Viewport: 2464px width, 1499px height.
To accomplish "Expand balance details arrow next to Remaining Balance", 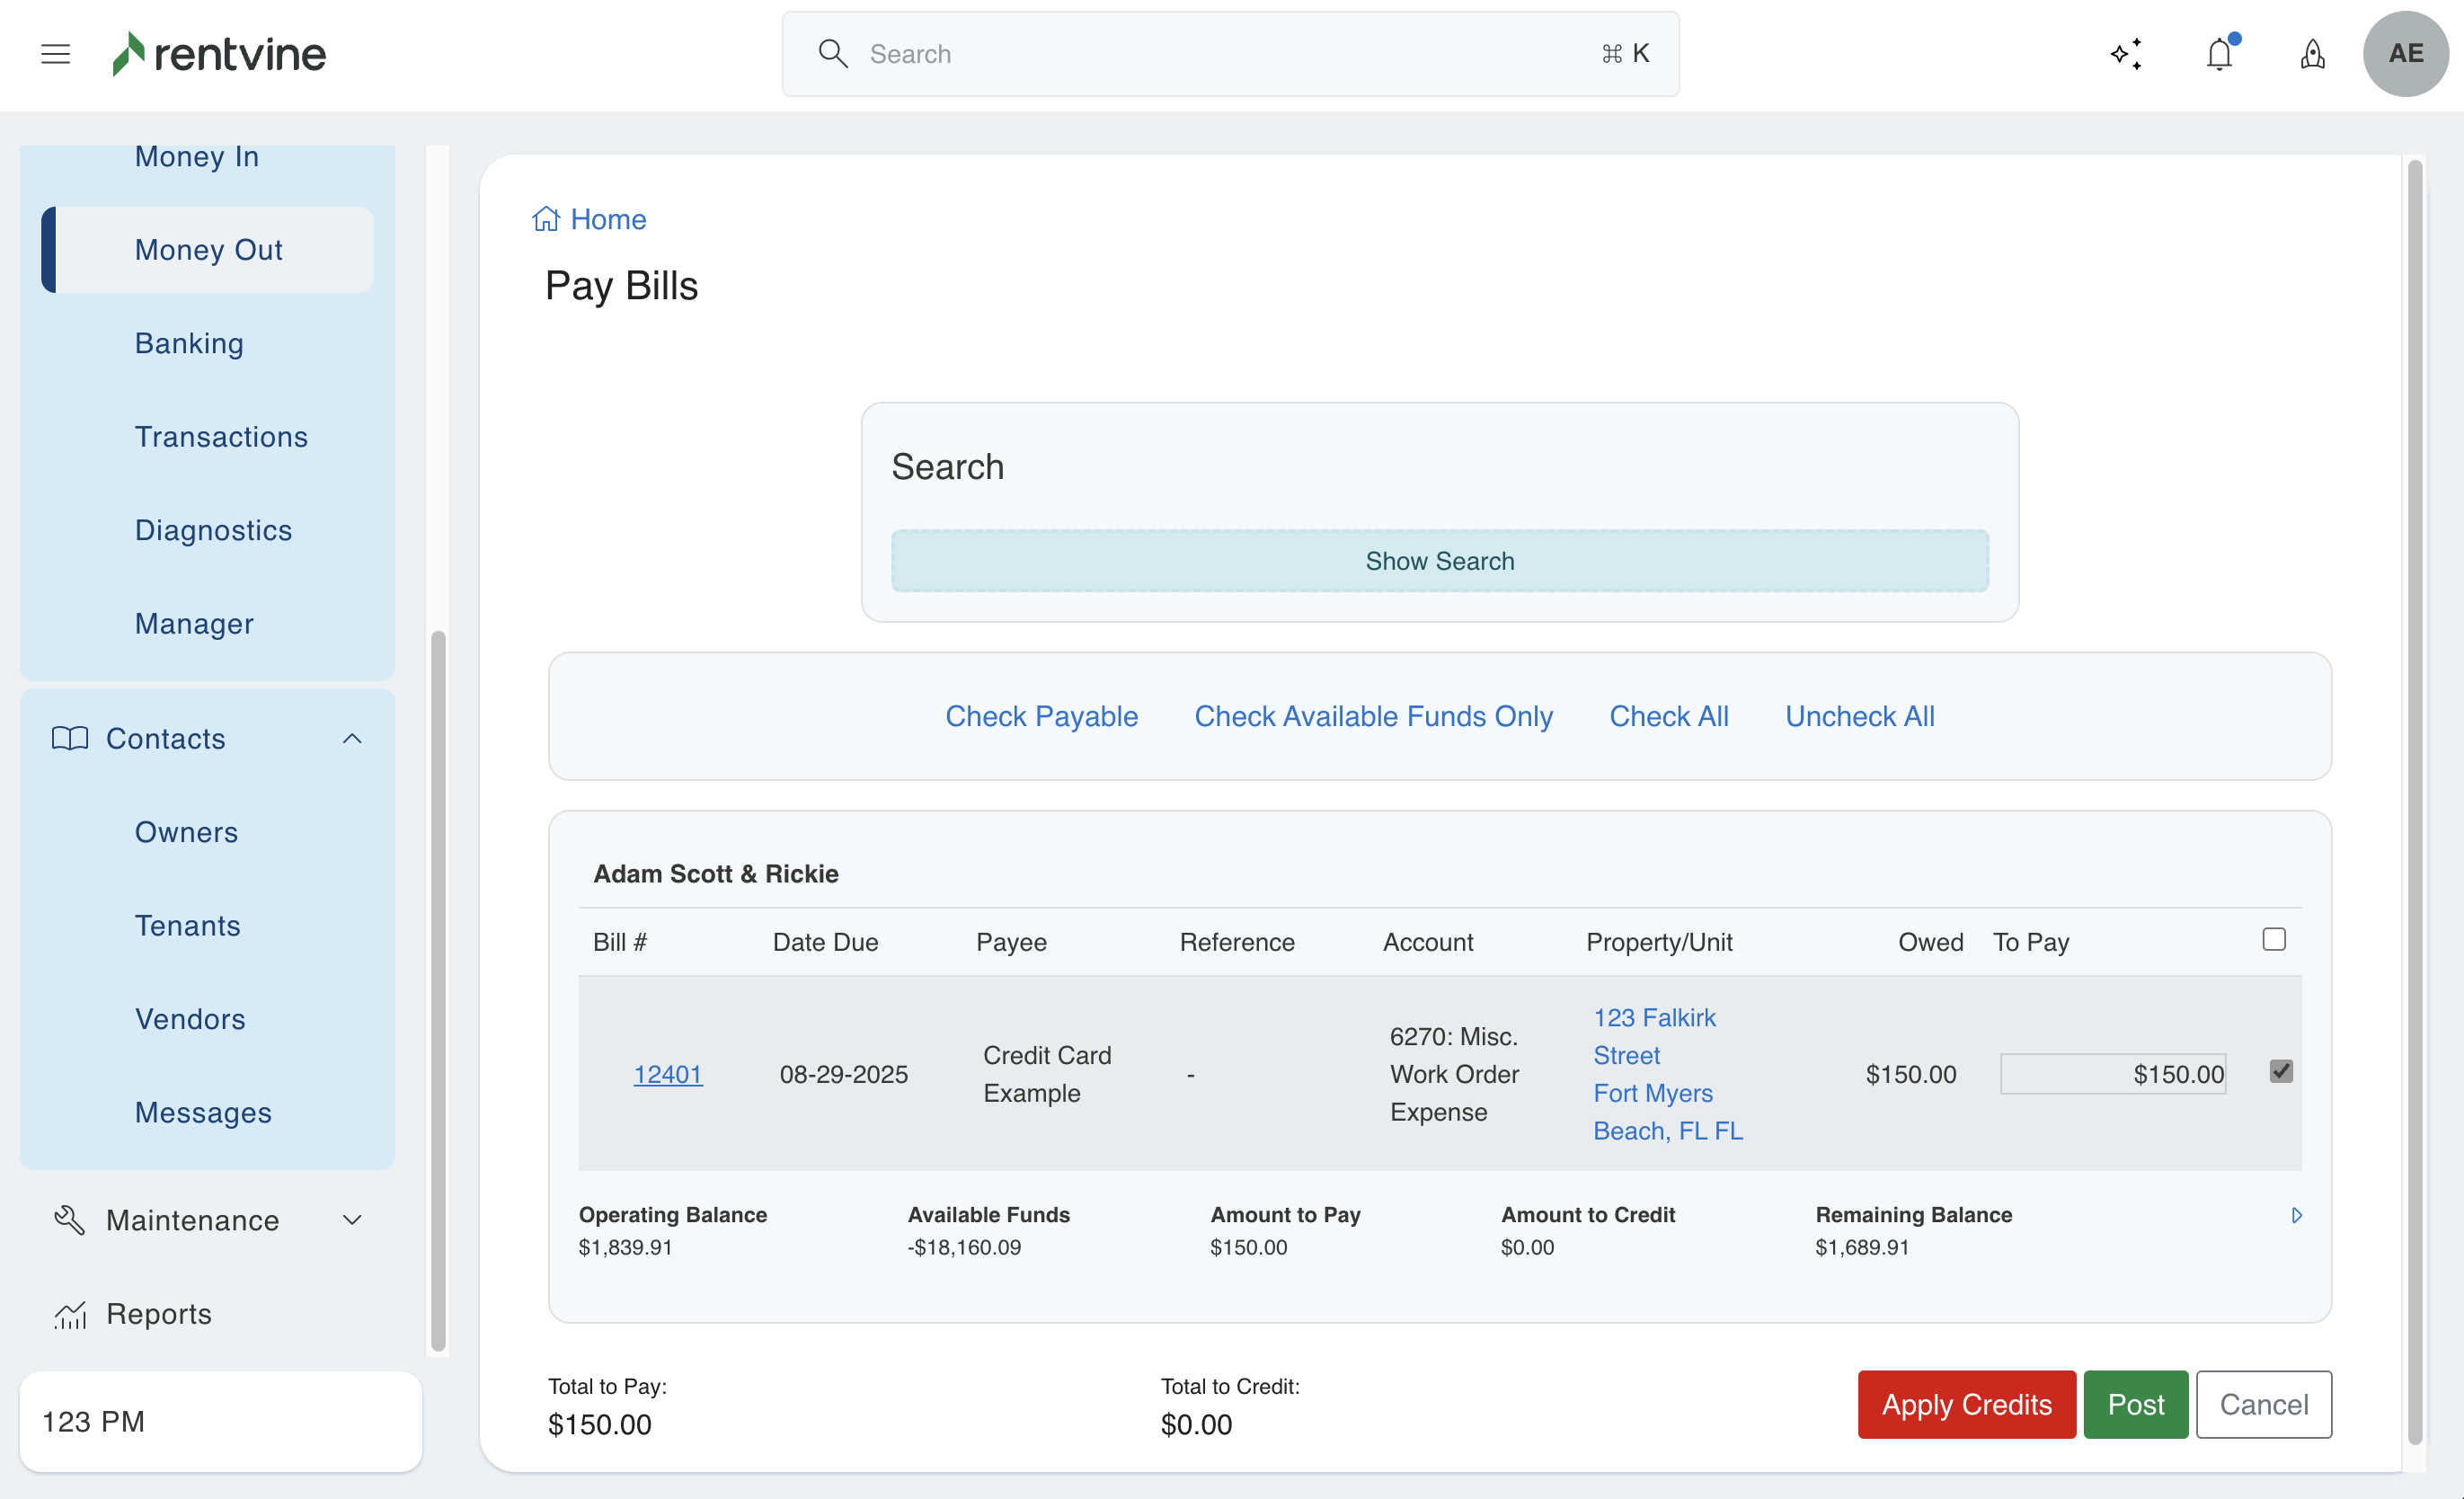I will pyautogui.click(x=2297, y=1215).
